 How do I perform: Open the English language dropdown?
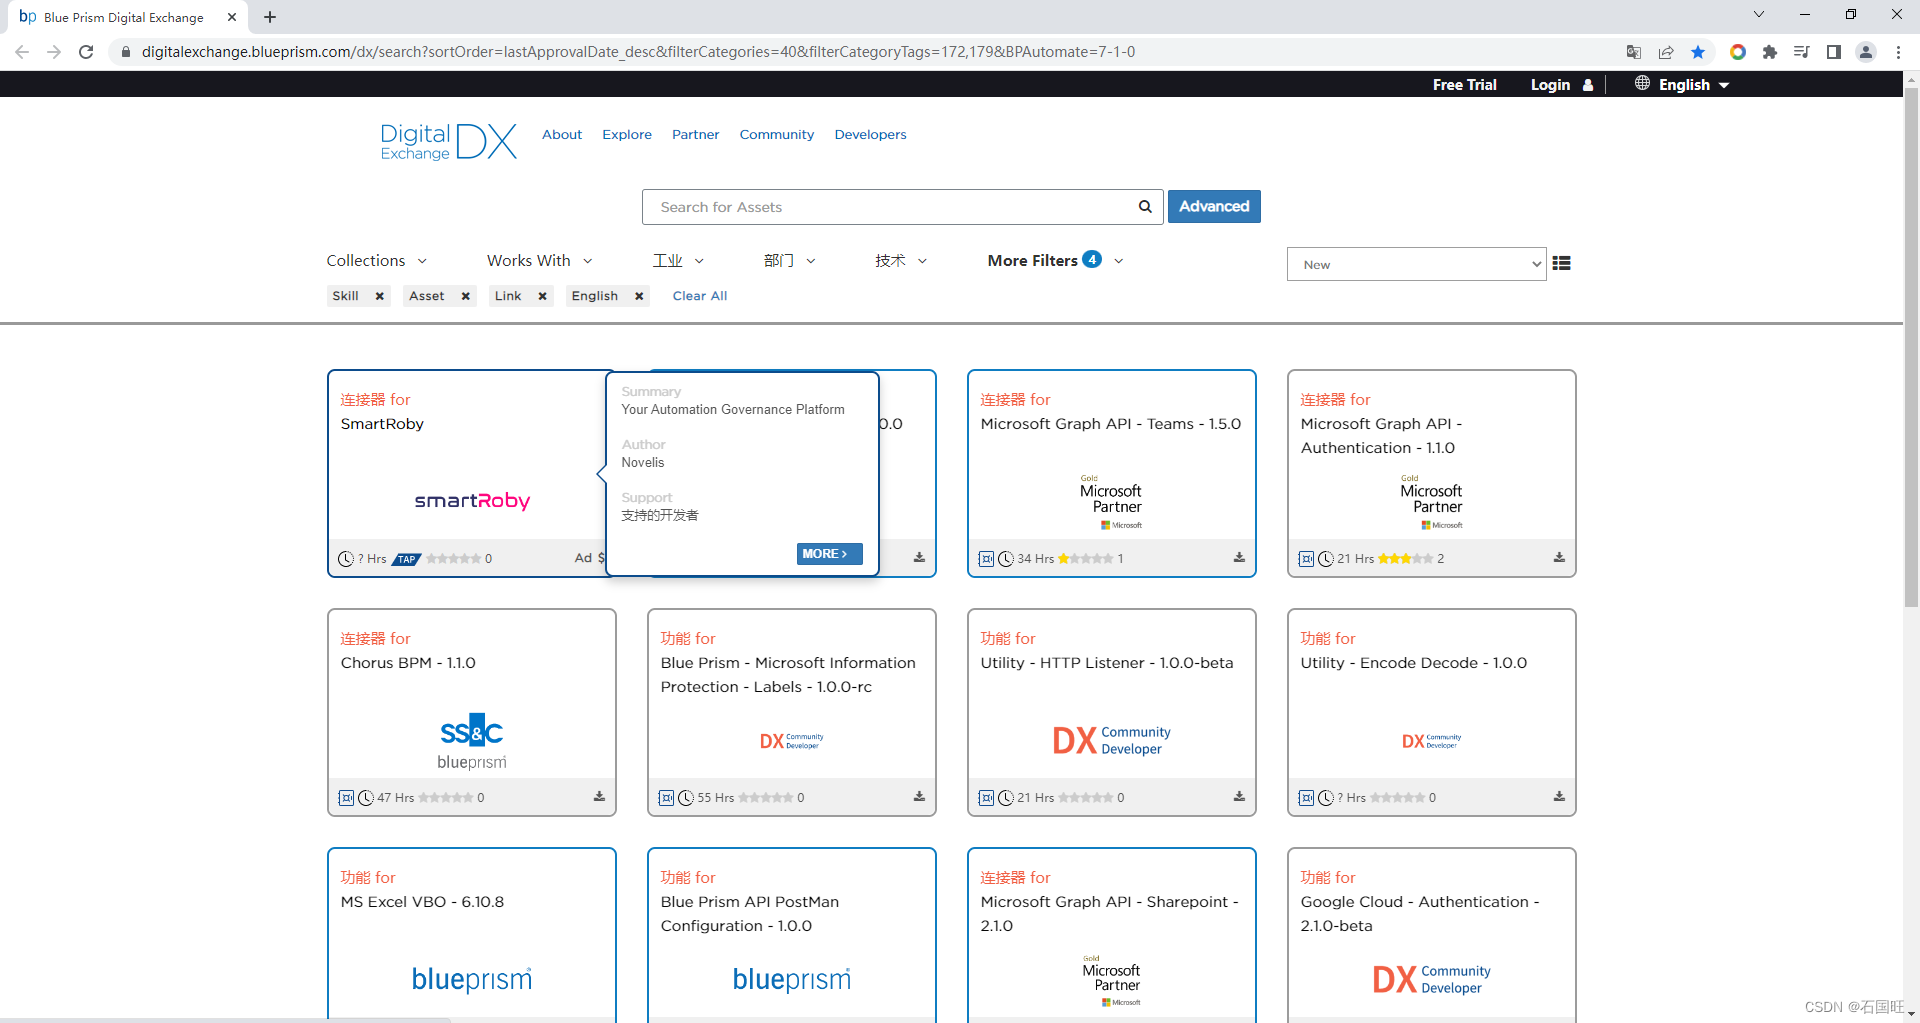point(1682,85)
